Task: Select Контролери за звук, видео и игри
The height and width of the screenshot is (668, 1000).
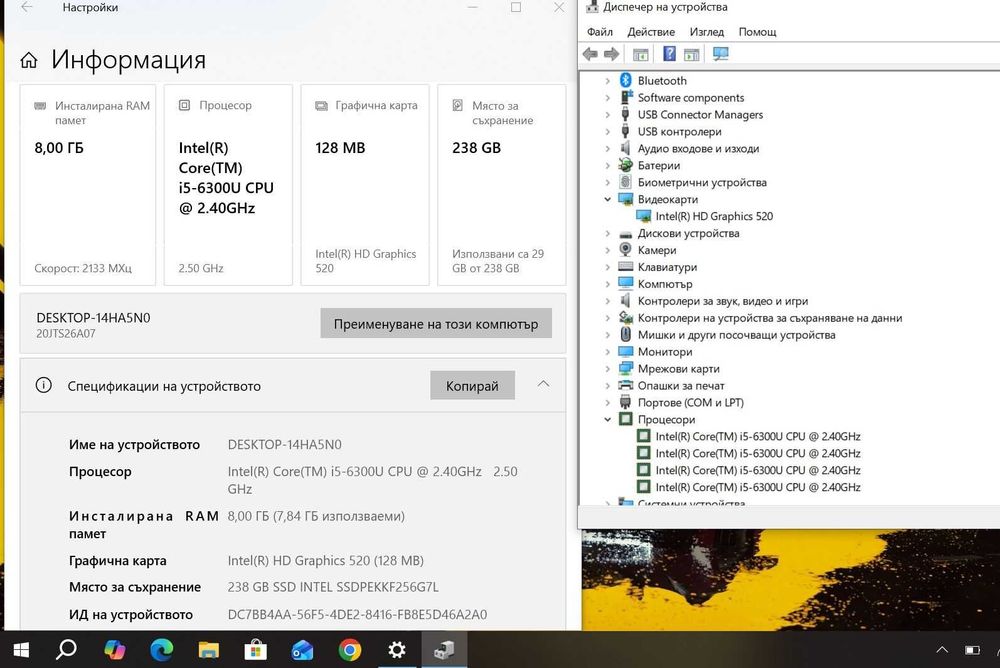Action: coord(723,301)
